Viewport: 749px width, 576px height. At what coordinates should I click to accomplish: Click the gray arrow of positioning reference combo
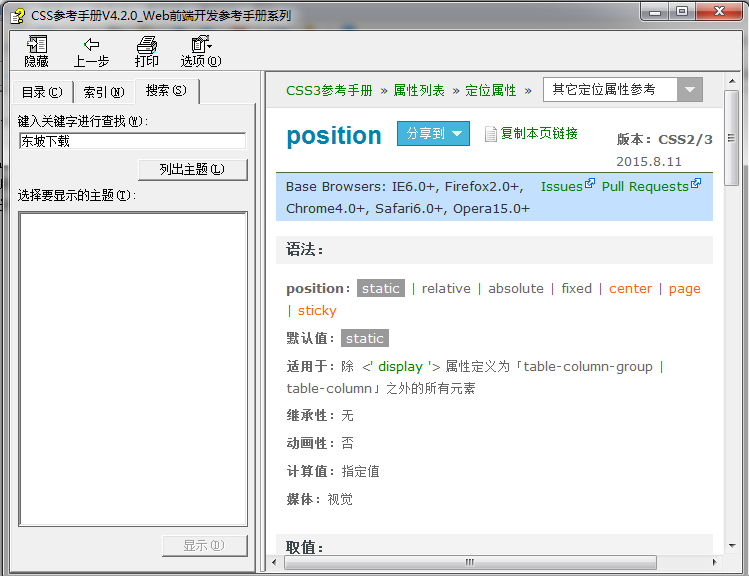(x=690, y=89)
